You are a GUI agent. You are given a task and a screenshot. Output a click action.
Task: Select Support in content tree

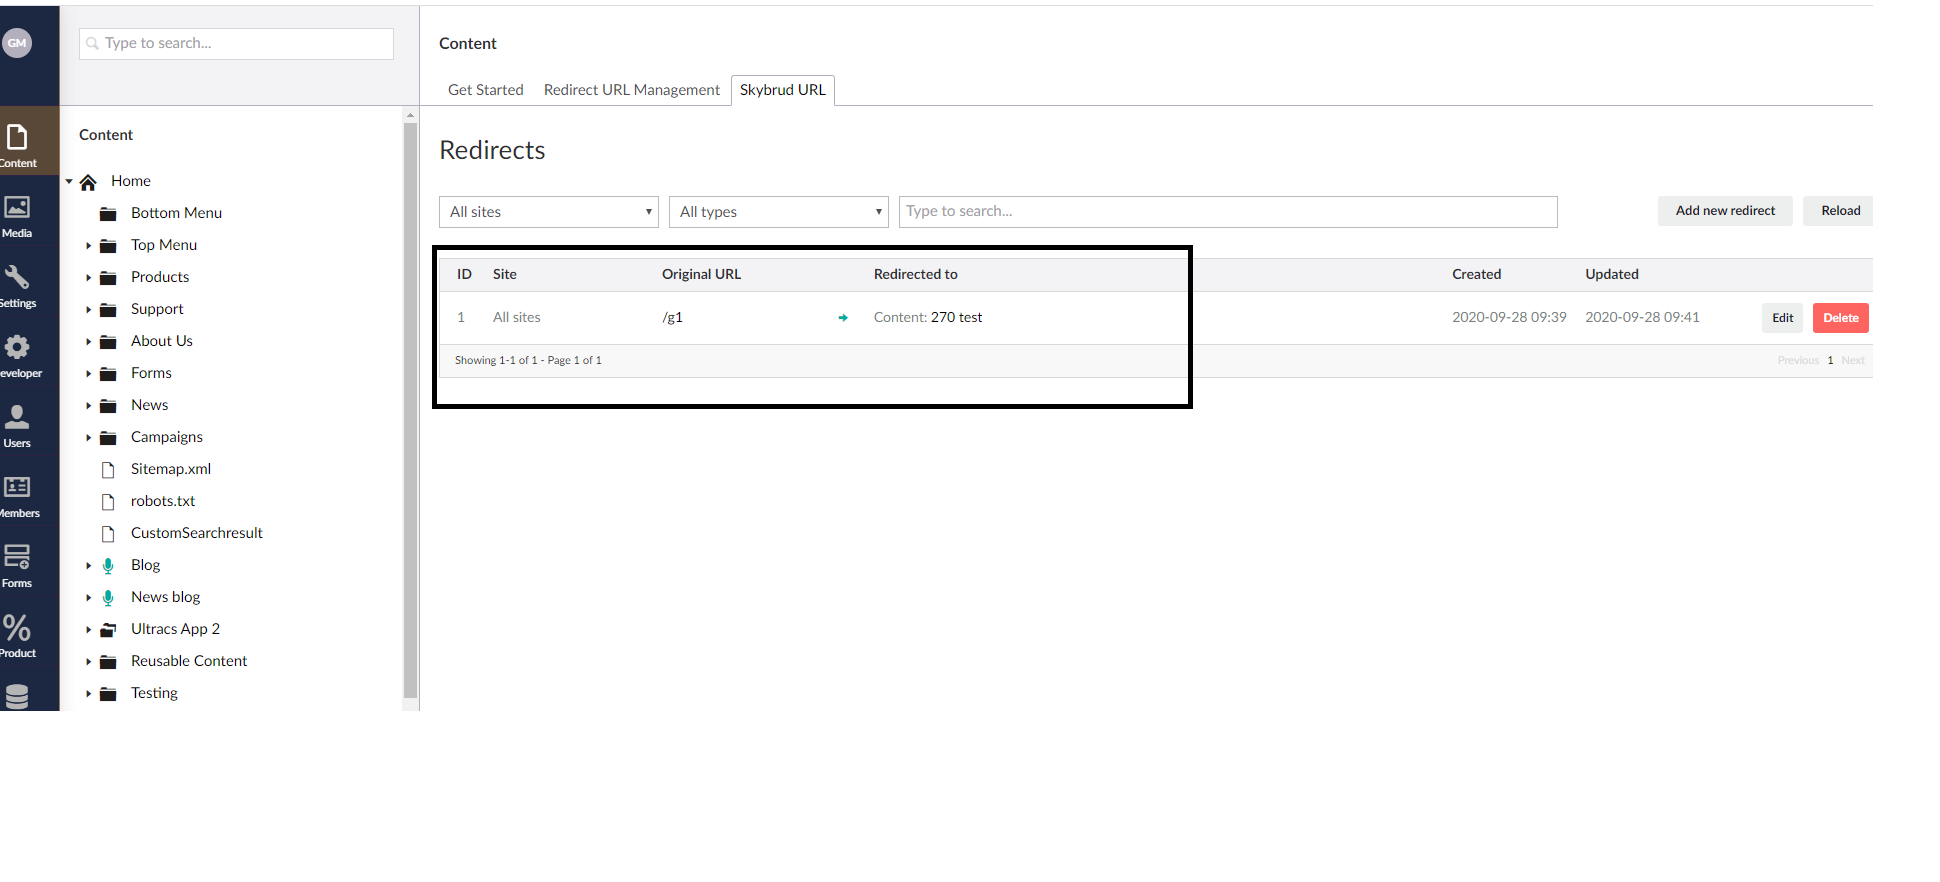[157, 310]
